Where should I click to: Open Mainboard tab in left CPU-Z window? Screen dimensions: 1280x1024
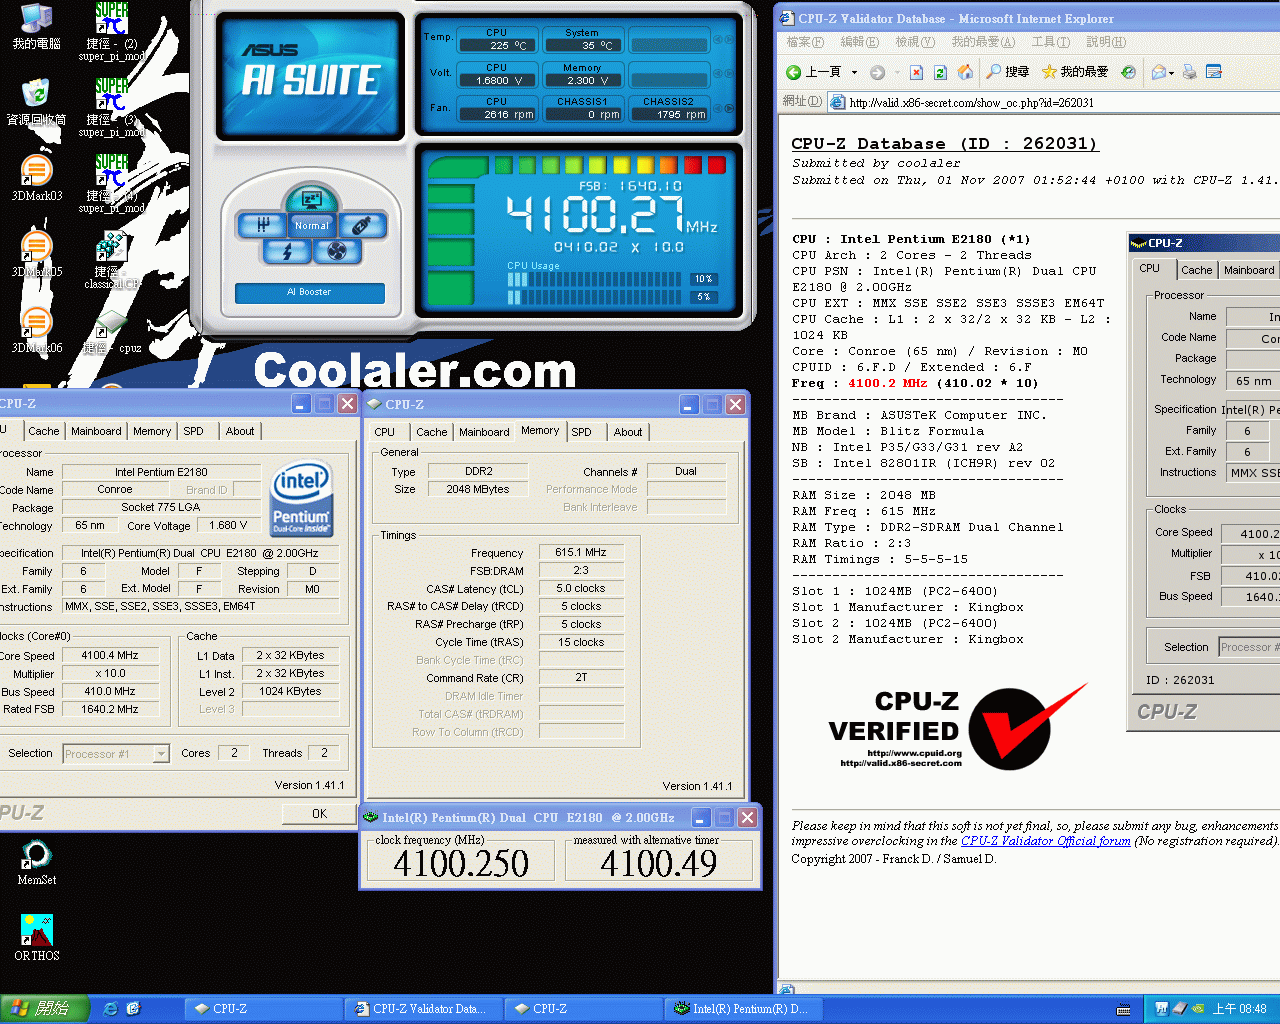tap(96, 431)
